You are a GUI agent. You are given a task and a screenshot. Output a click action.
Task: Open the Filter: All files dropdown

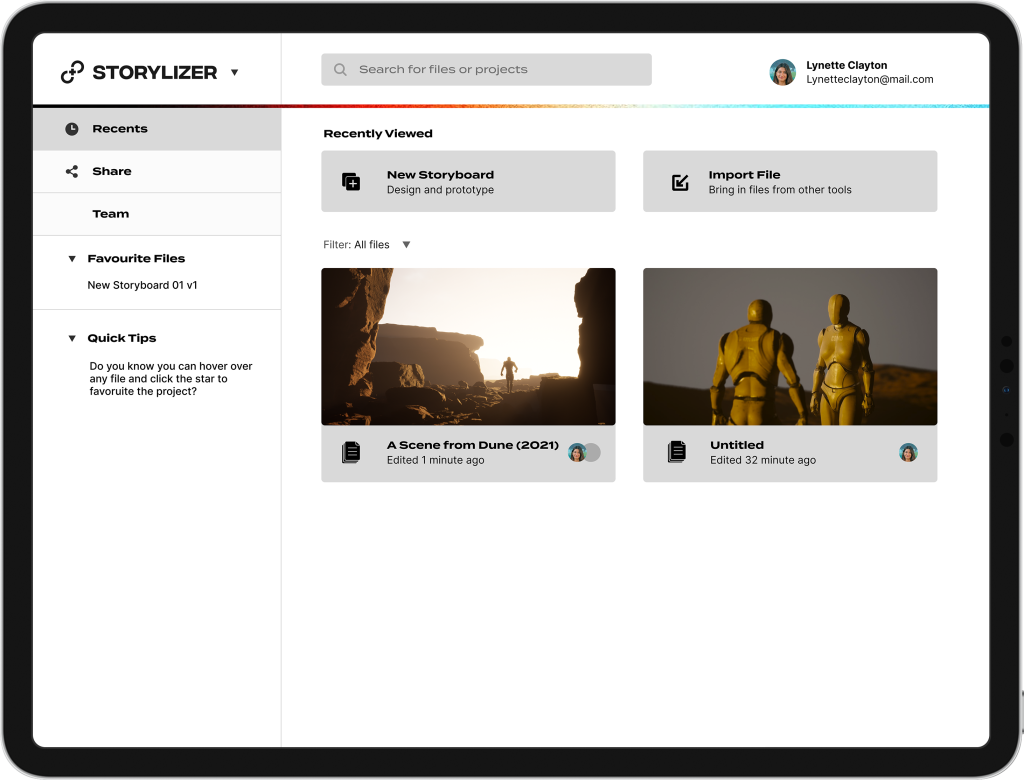[x=366, y=244]
